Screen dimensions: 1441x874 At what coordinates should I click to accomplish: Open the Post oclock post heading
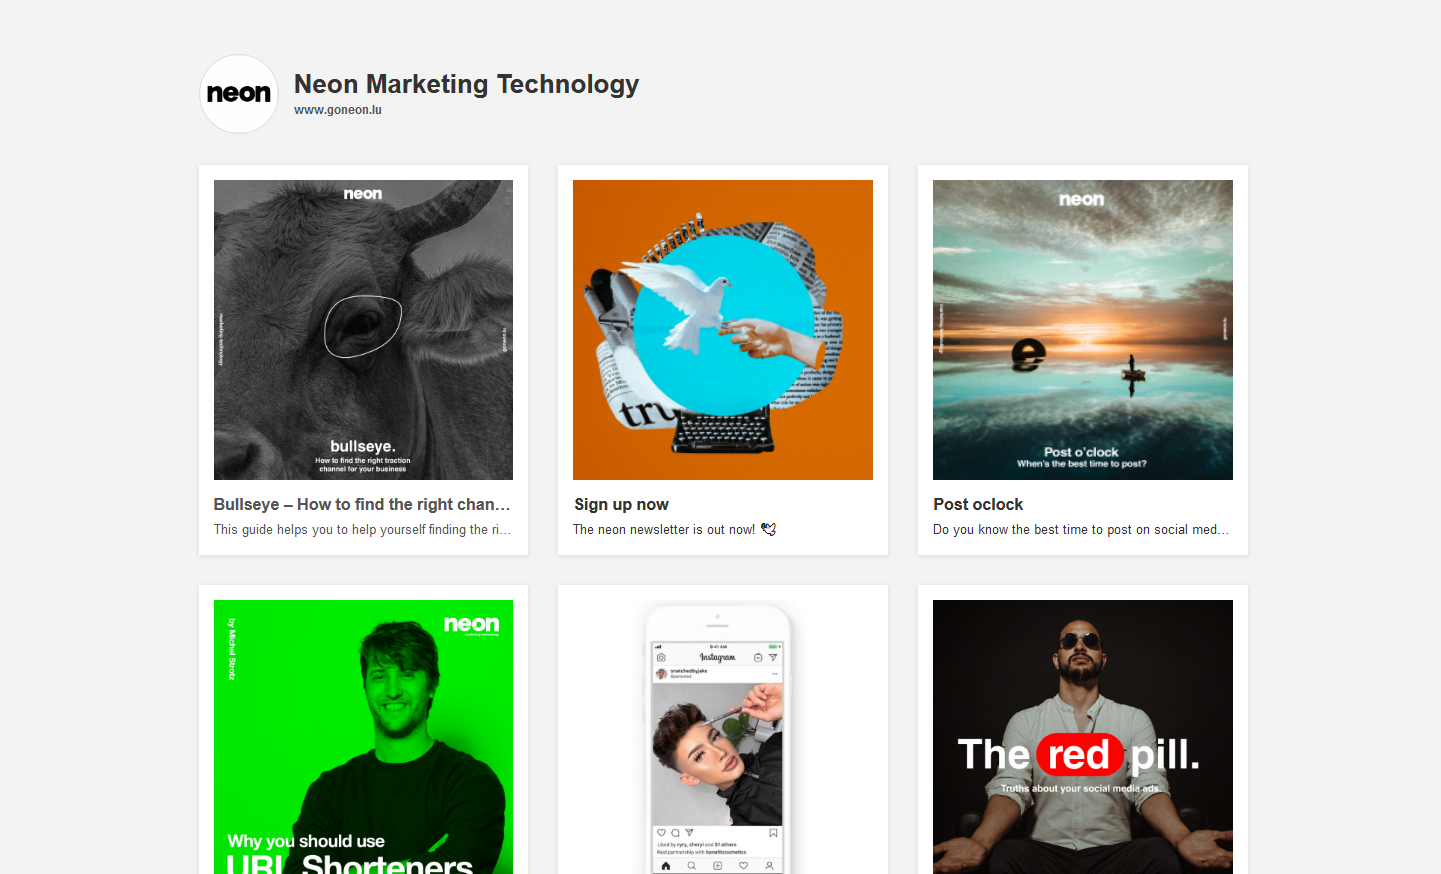[978, 504]
